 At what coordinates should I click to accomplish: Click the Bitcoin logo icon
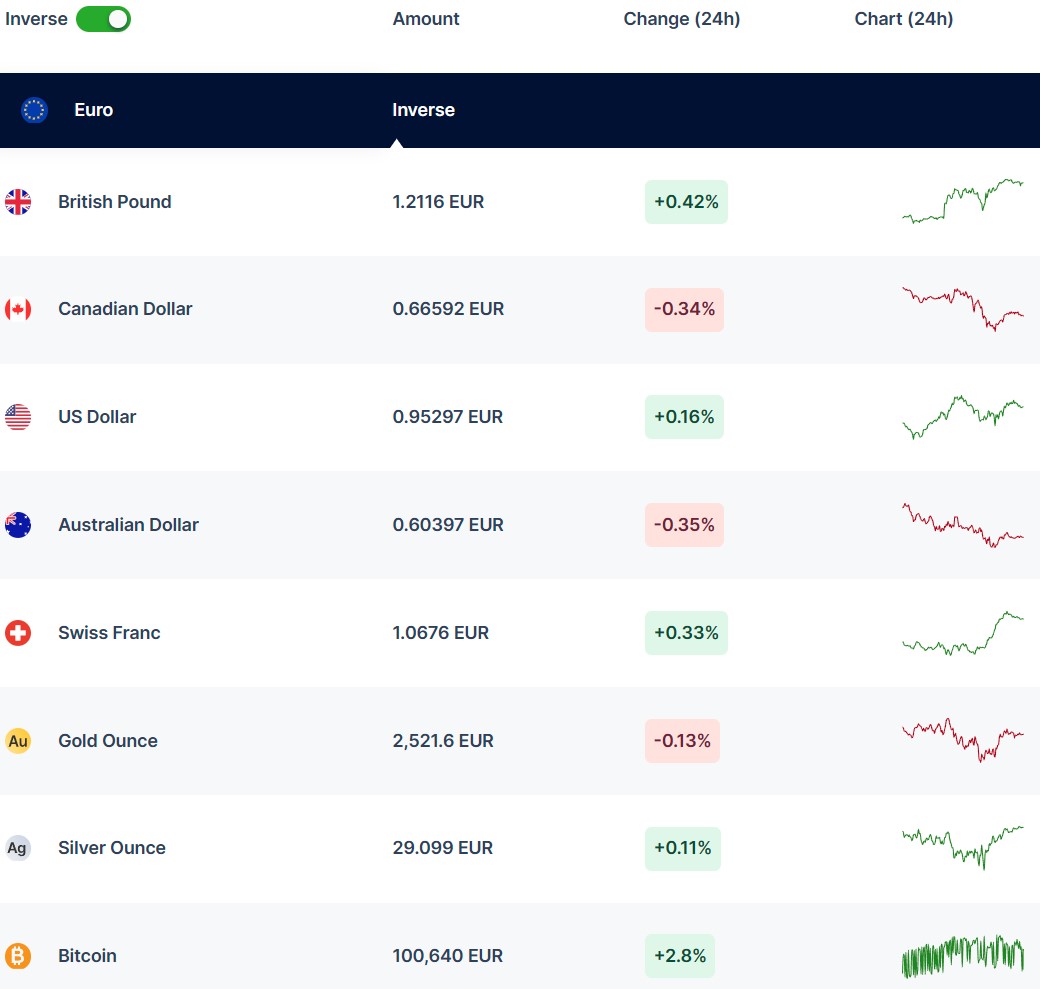[18, 956]
